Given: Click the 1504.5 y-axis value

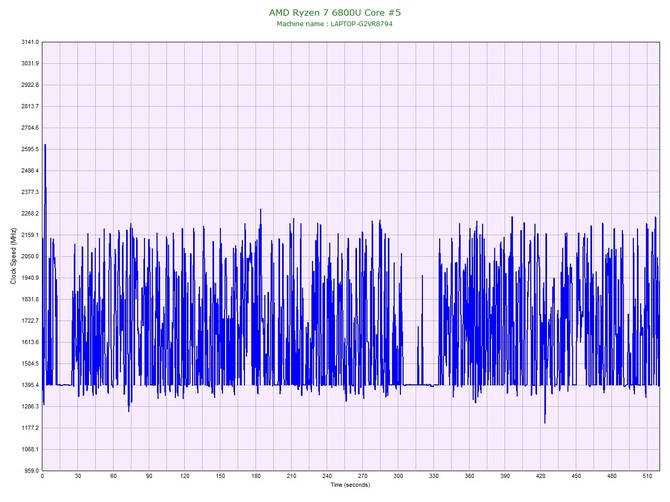Looking at the screenshot, I should pos(30,364).
